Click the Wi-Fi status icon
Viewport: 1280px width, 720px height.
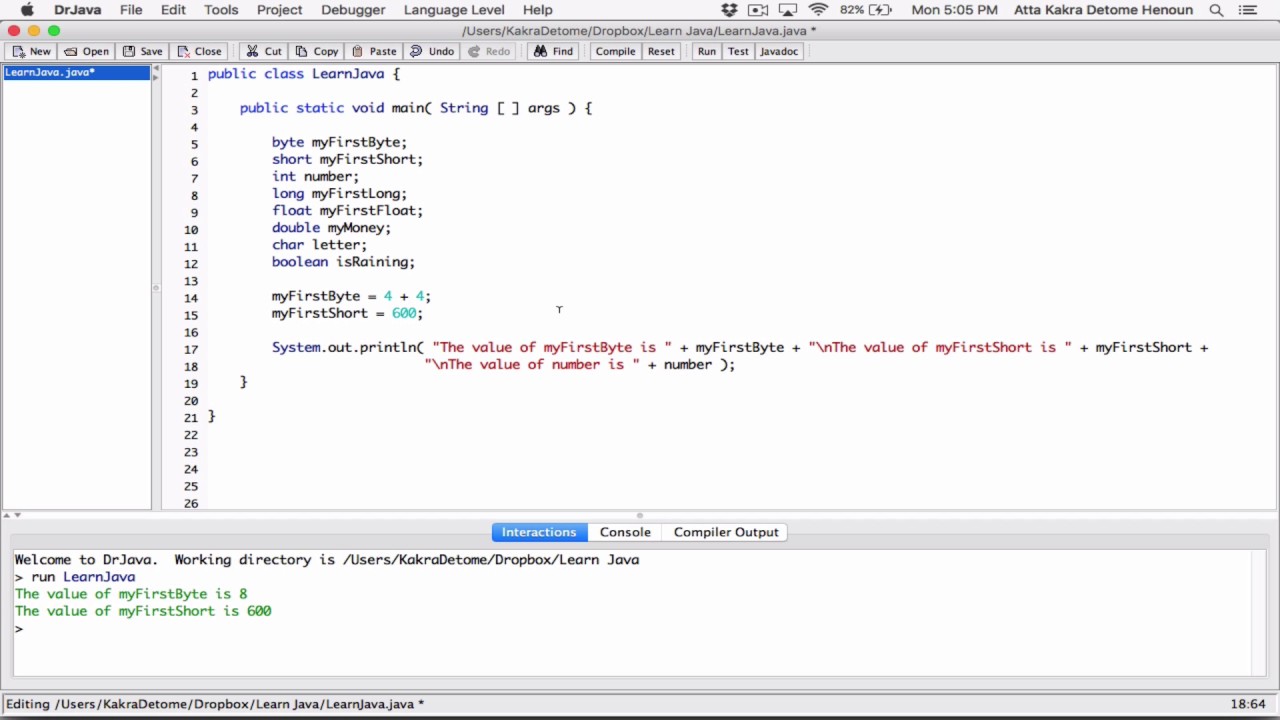tap(819, 10)
